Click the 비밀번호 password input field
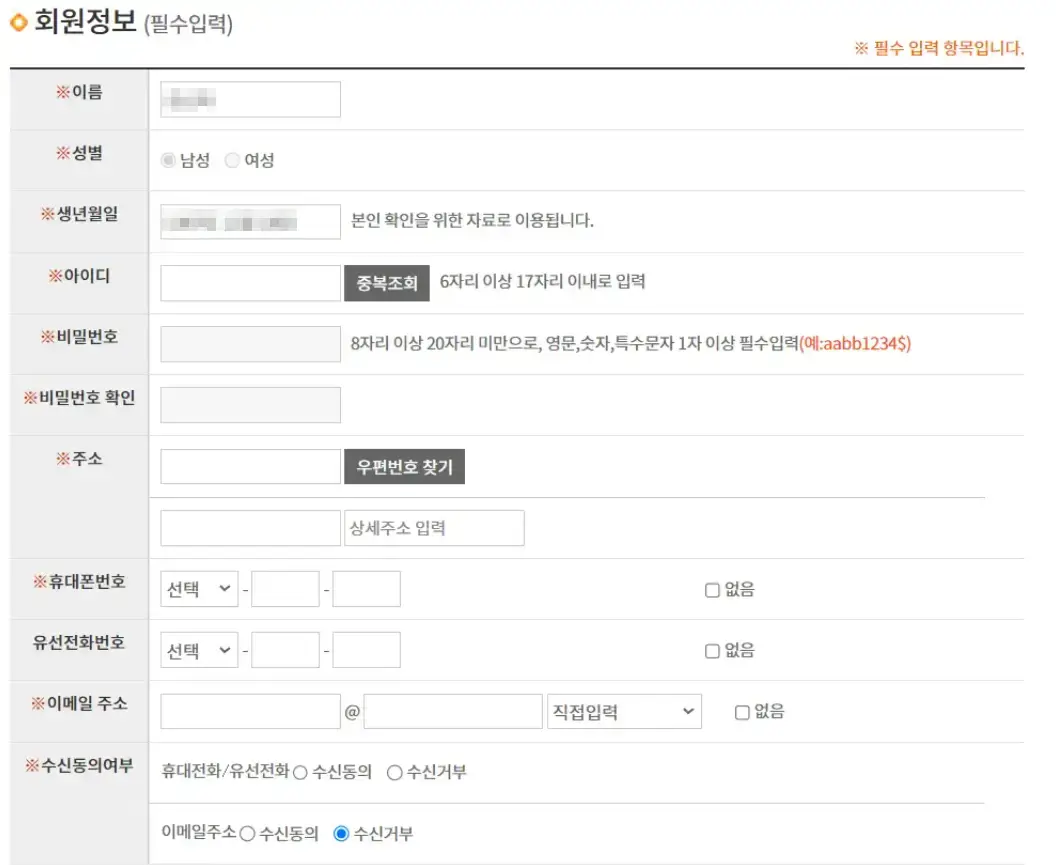 click(x=249, y=342)
